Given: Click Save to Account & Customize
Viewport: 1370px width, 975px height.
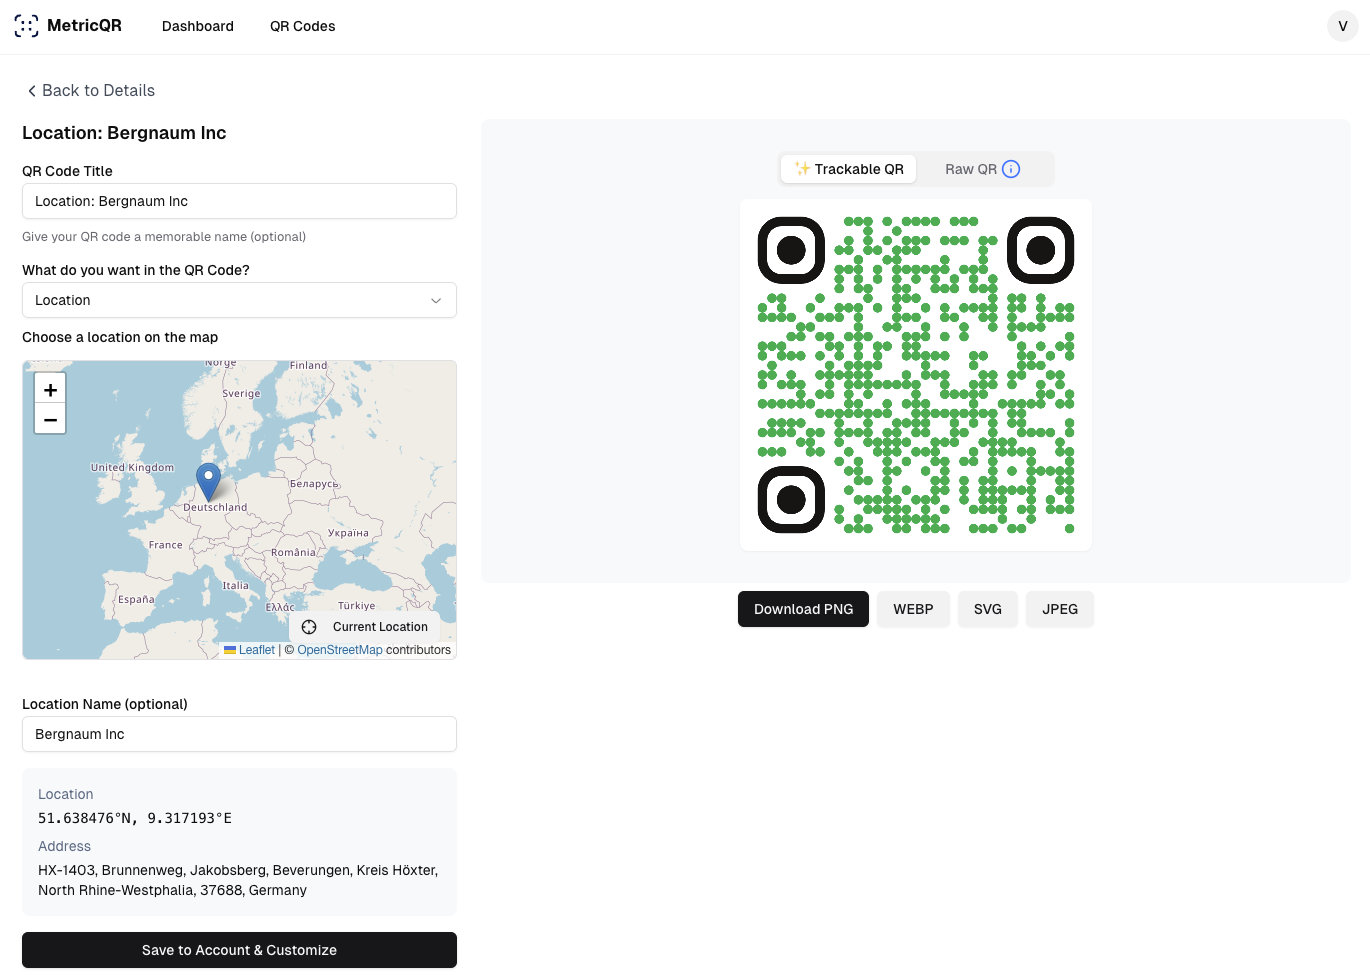Looking at the screenshot, I should (x=239, y=950).
